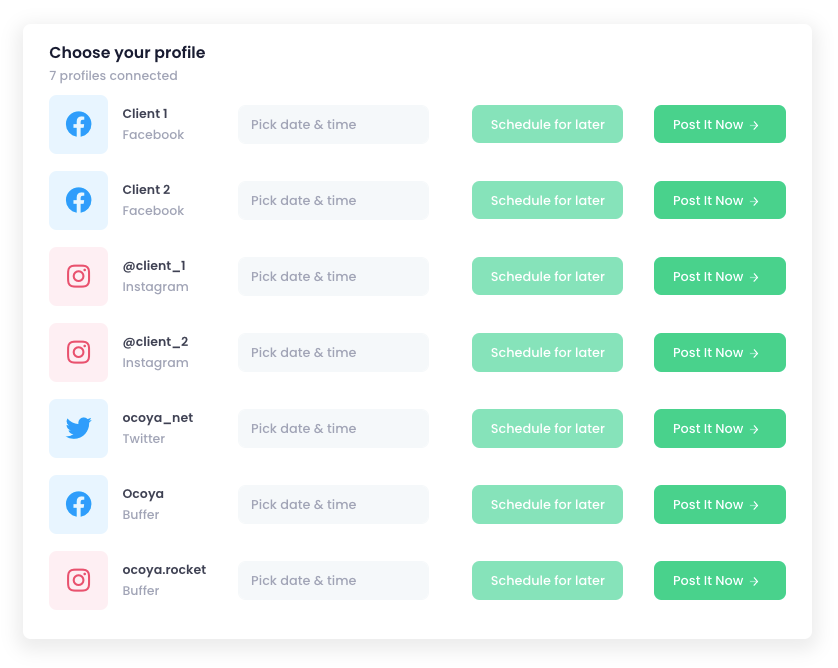Post It Now to Ocoya Buffer

(720, 504)
